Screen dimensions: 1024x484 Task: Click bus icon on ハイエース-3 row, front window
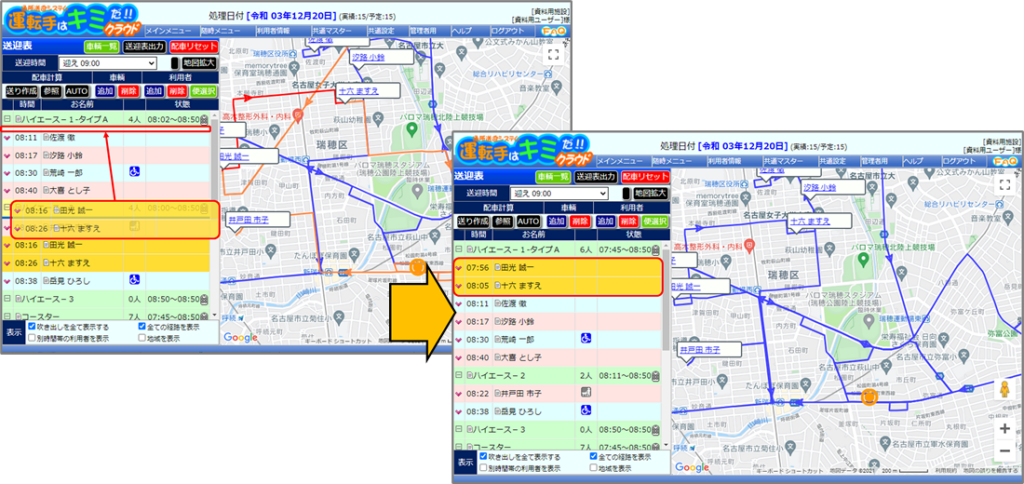655,429
